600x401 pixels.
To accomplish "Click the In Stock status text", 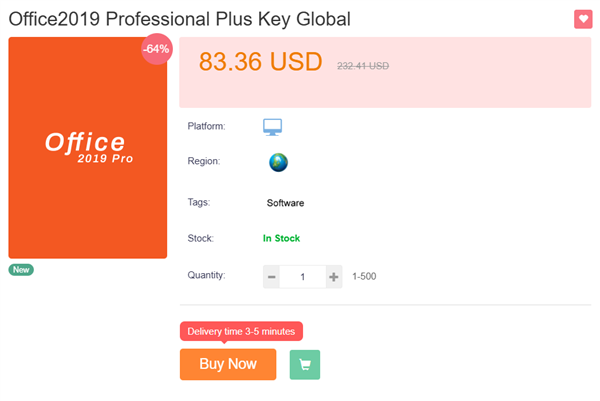I will 281,239.
